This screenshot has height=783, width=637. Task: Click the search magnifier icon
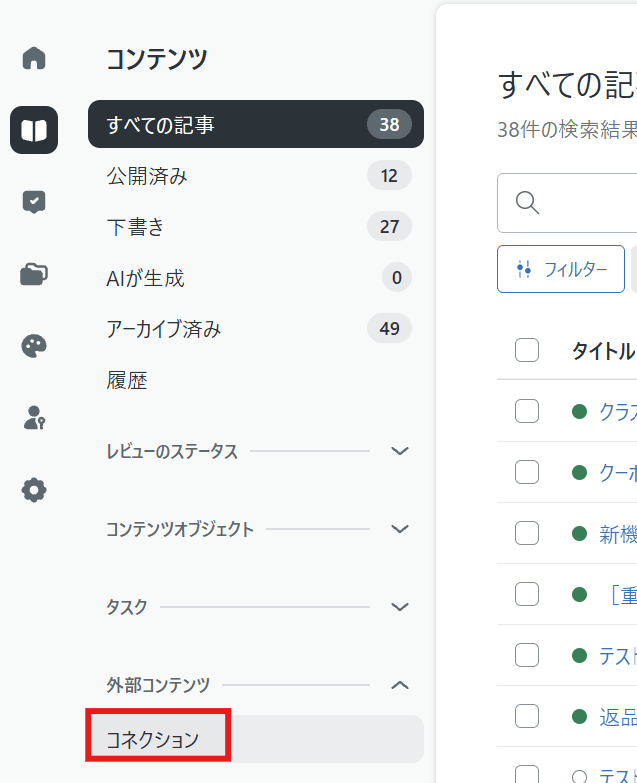[x=527, y=203]
